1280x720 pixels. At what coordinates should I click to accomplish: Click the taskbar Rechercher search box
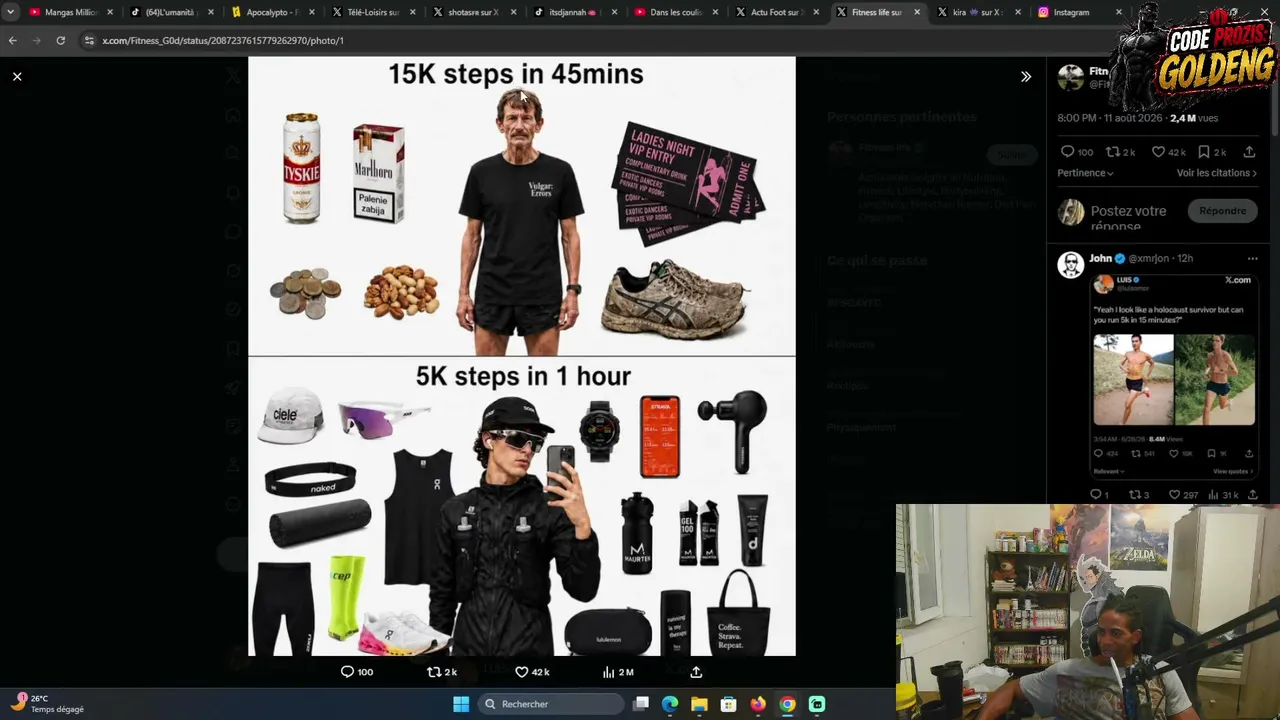point(551,704)
